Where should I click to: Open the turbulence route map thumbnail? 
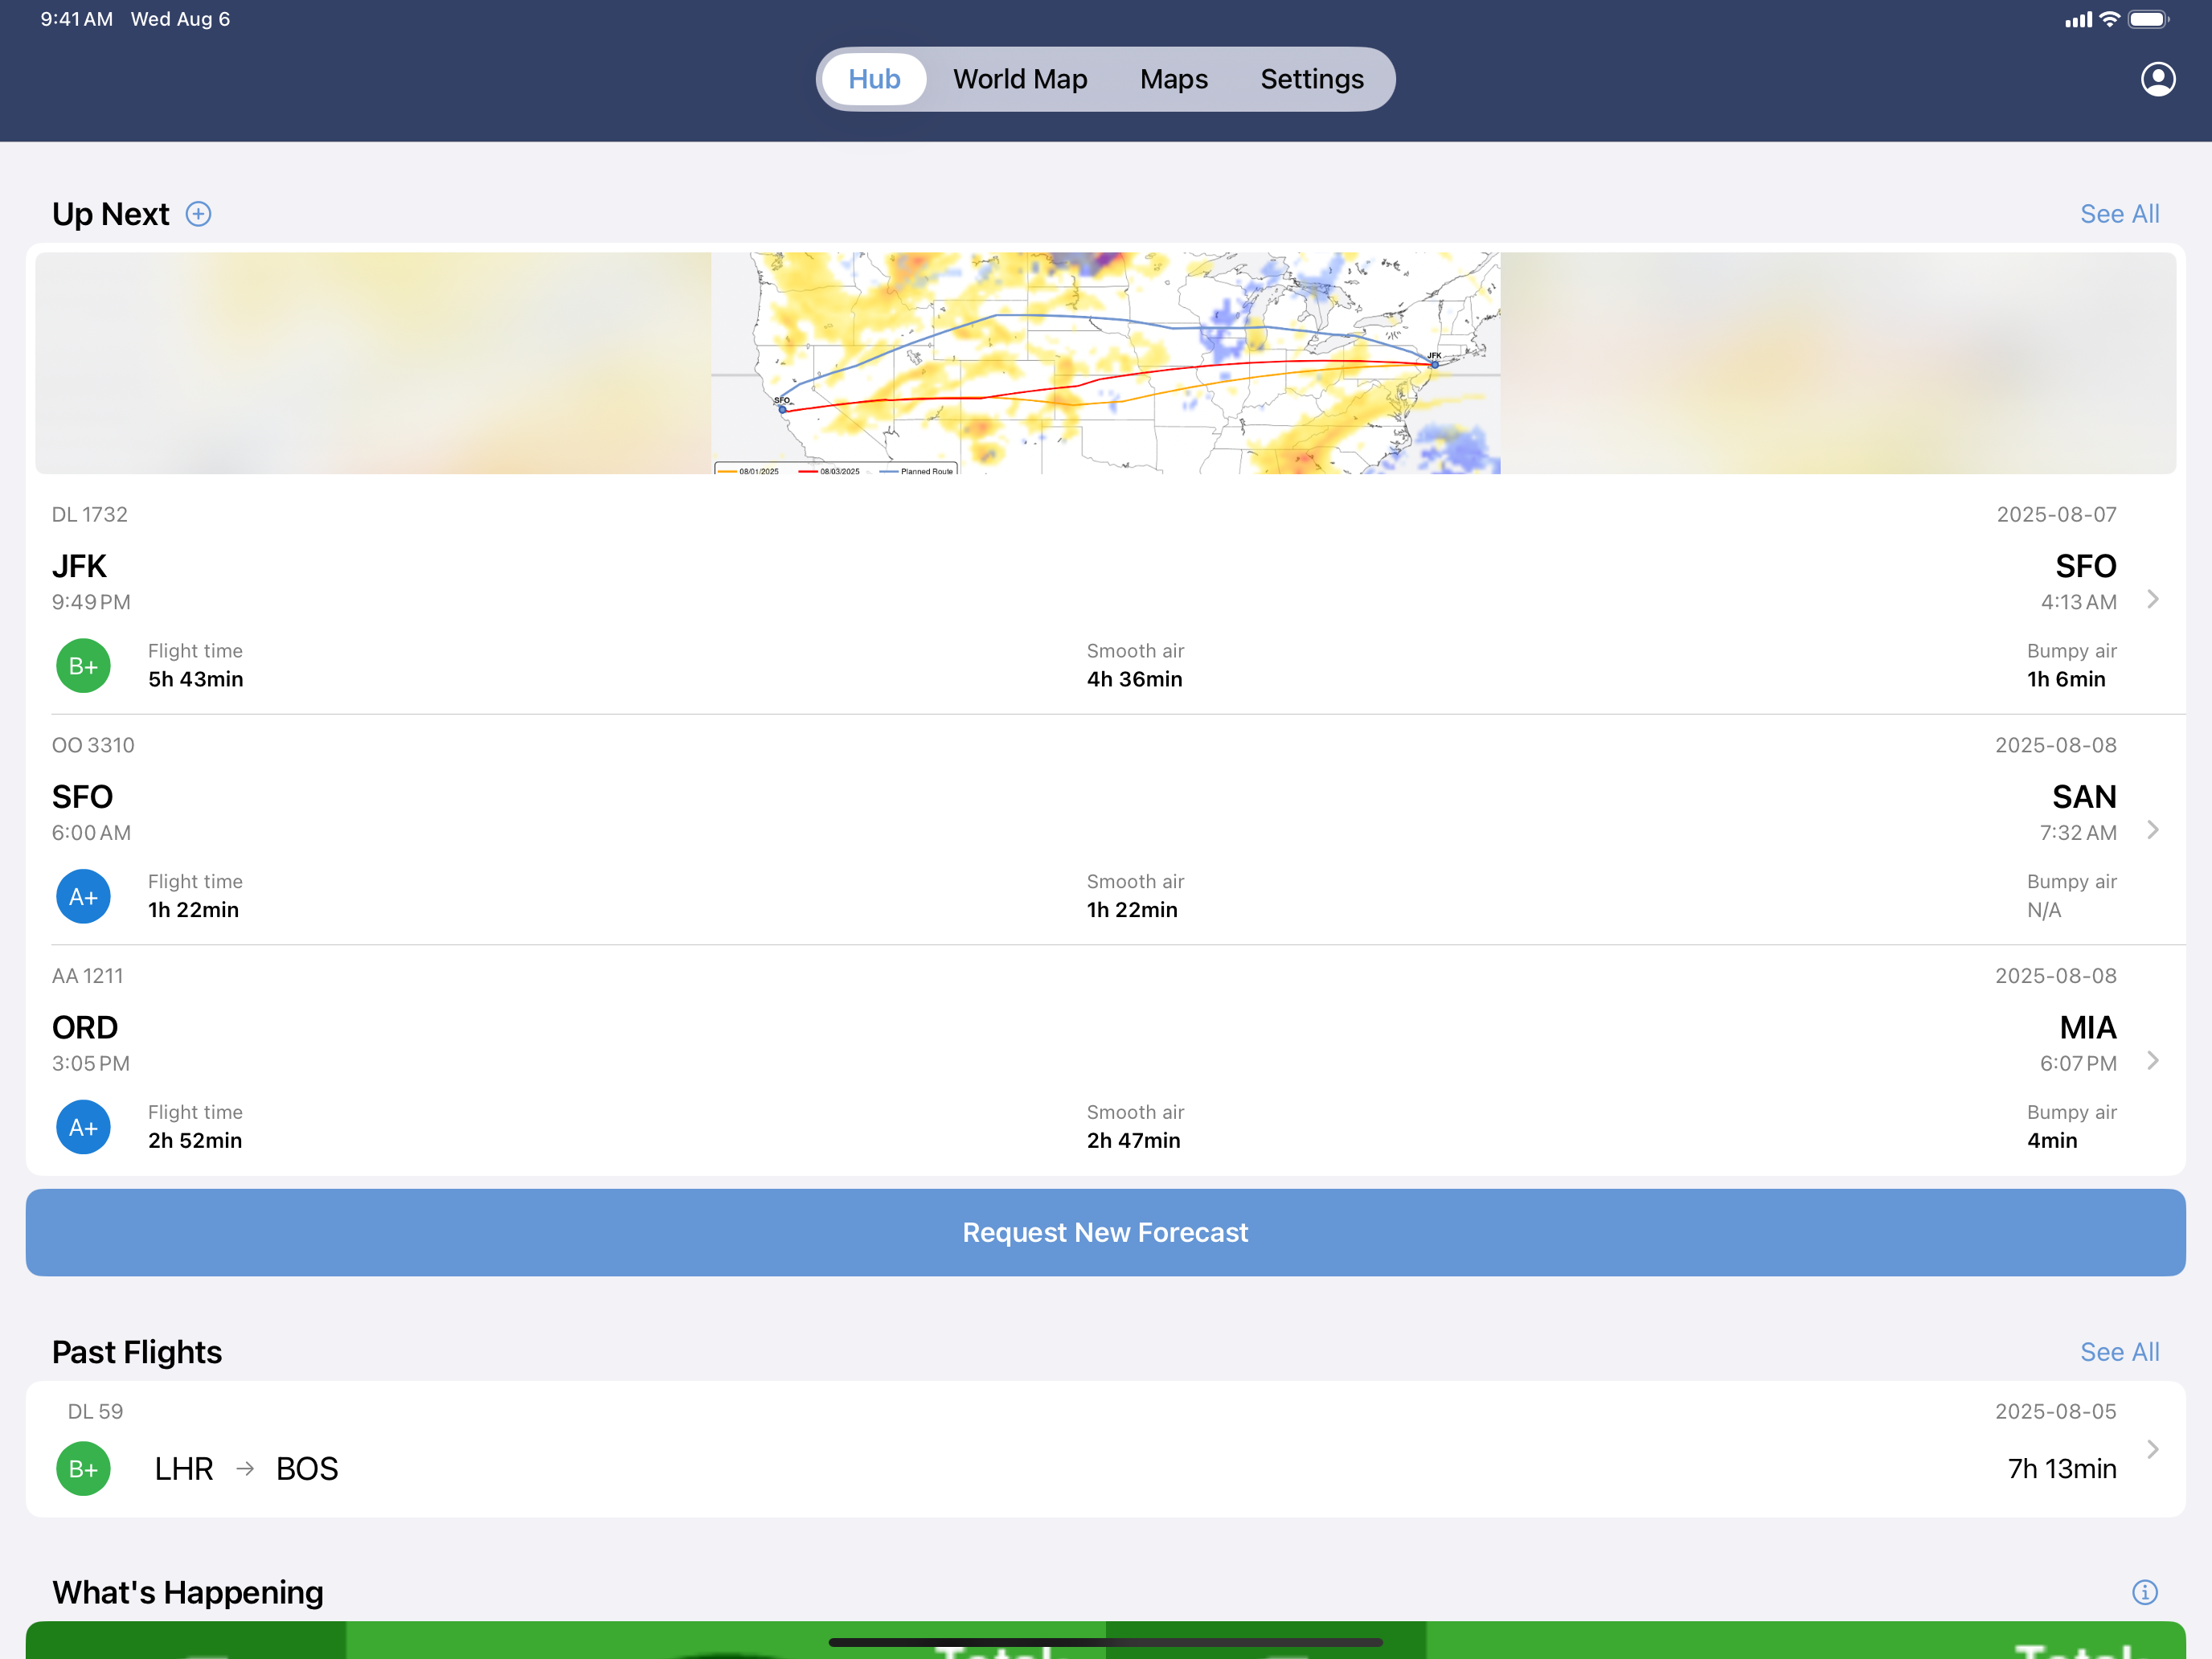point(1106,363)
